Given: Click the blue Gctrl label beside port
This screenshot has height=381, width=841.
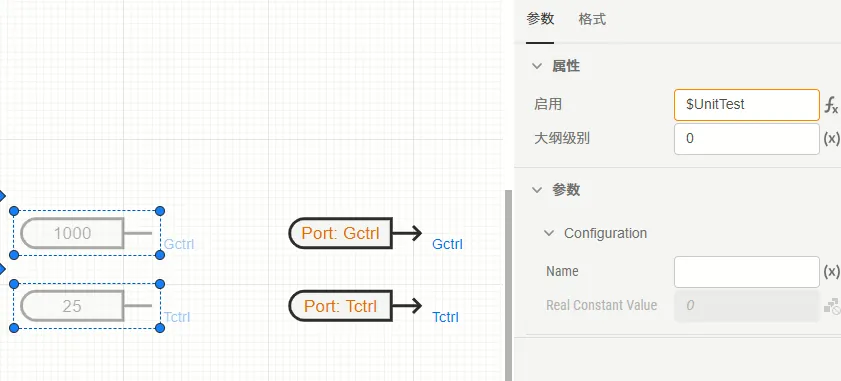Looking at the screenshot, I should [x=447, y=245].
